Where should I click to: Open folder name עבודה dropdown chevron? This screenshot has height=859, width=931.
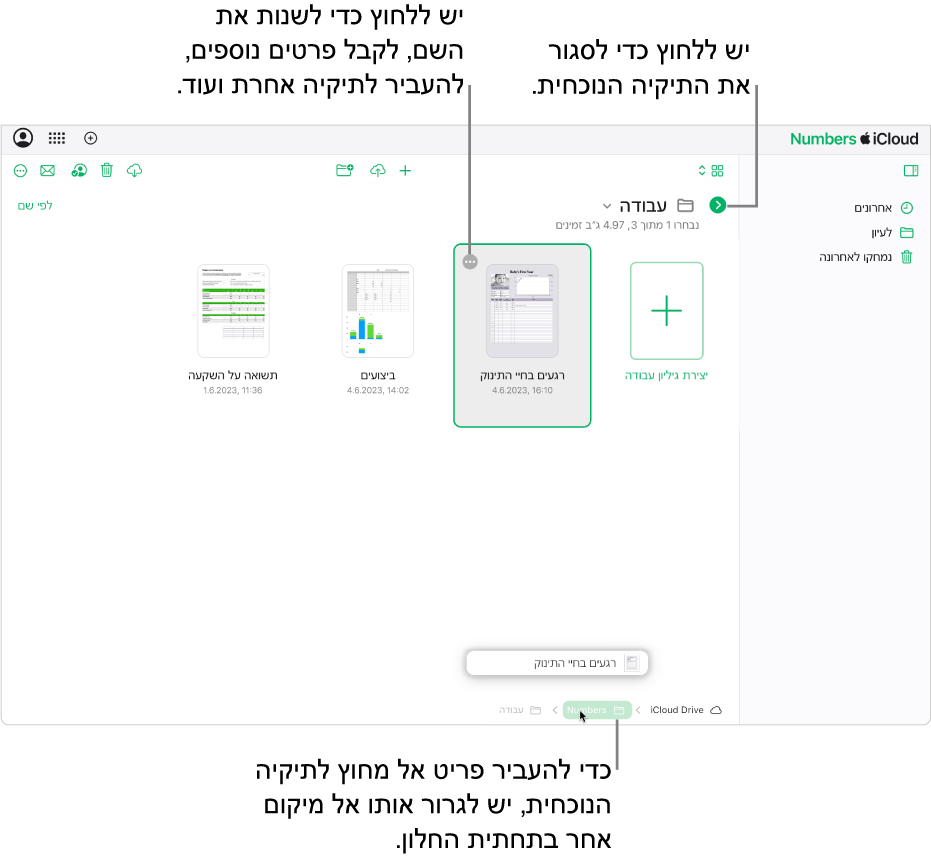point(607,206)
